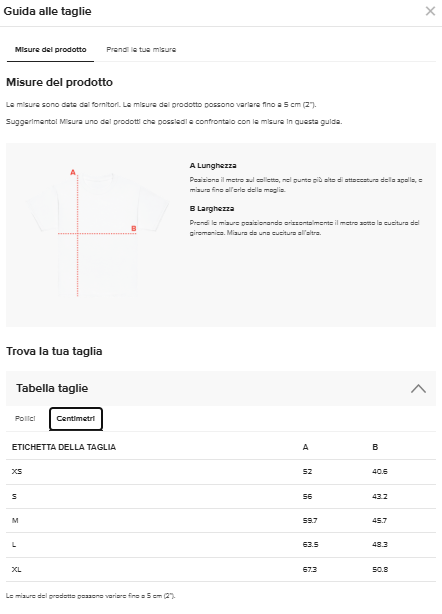Image resolution: width=442 pixels, height=614 pixels.
Task: Open the Prendi le tue misure tab
Action: click(x=141, y=50)
